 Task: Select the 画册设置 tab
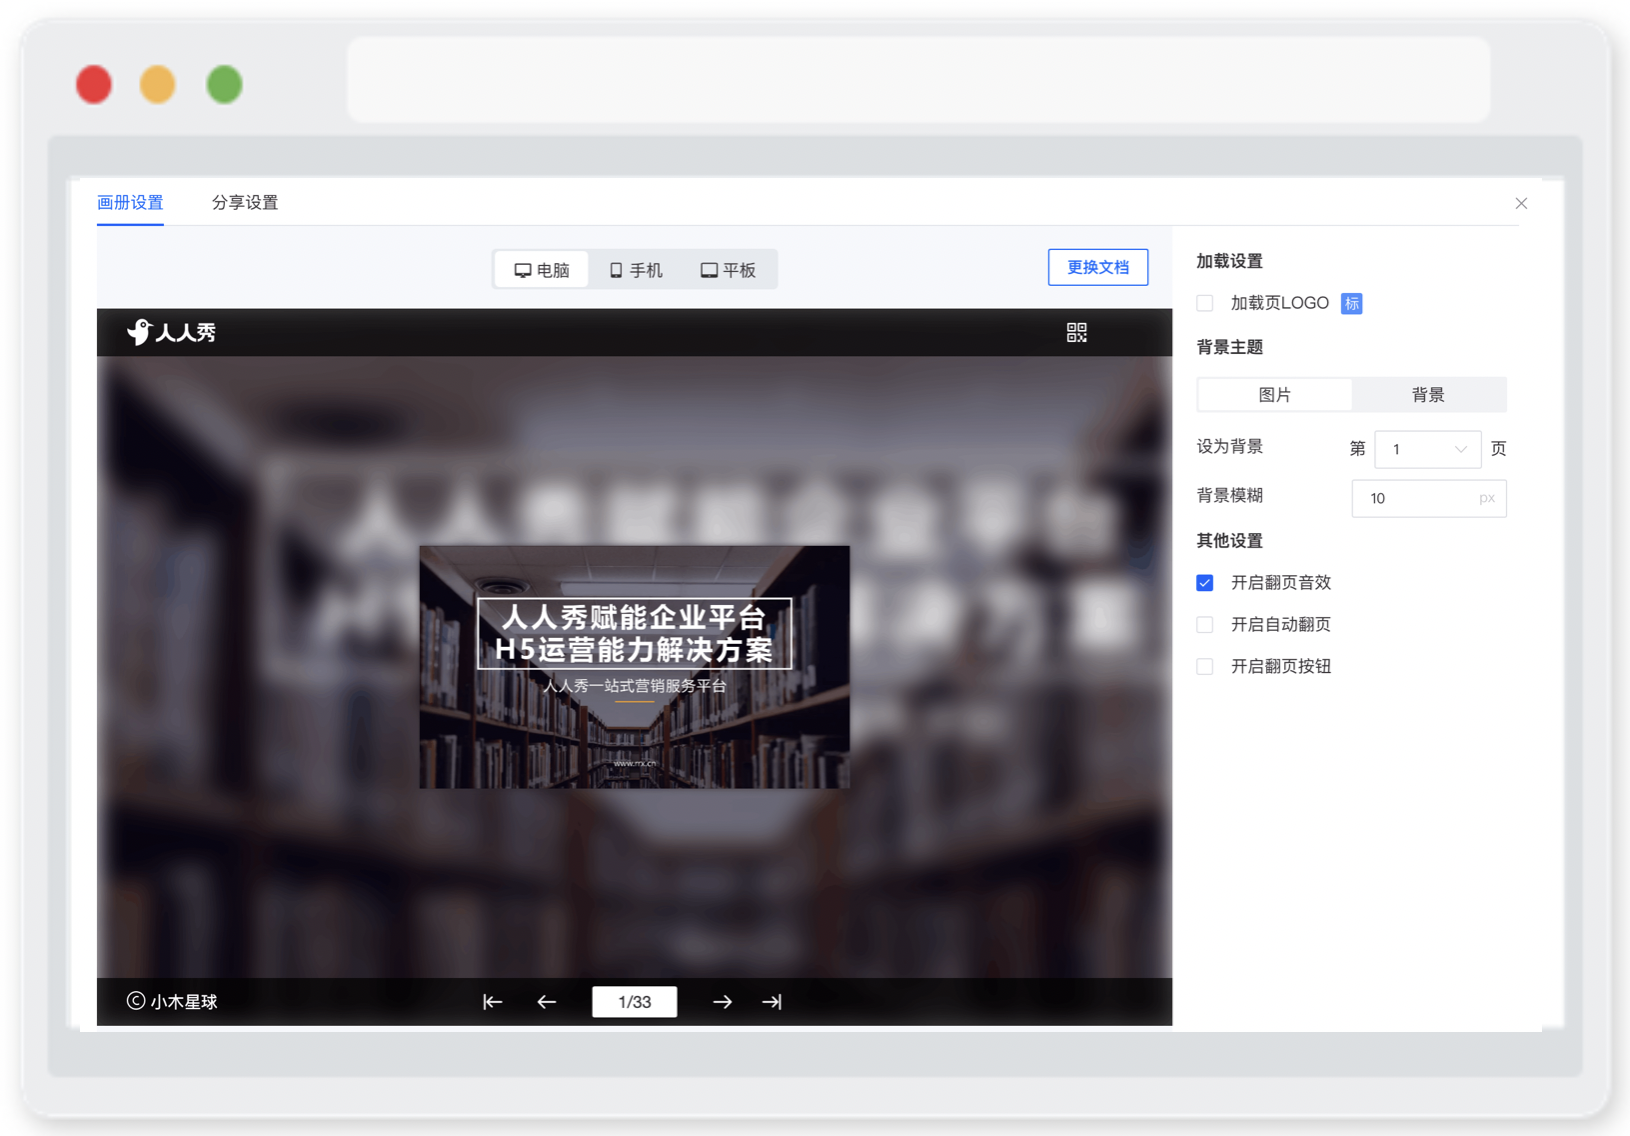click(x=130, y=203)
